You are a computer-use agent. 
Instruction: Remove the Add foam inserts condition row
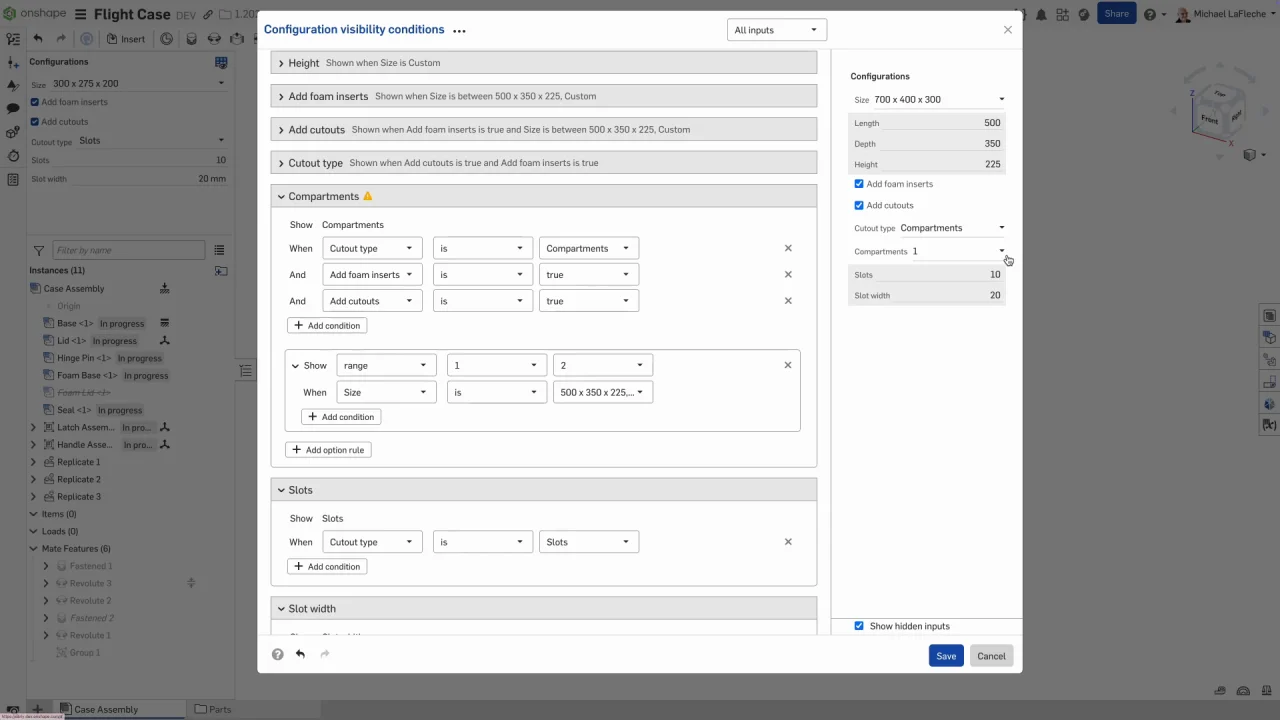[x=787, y=275]
